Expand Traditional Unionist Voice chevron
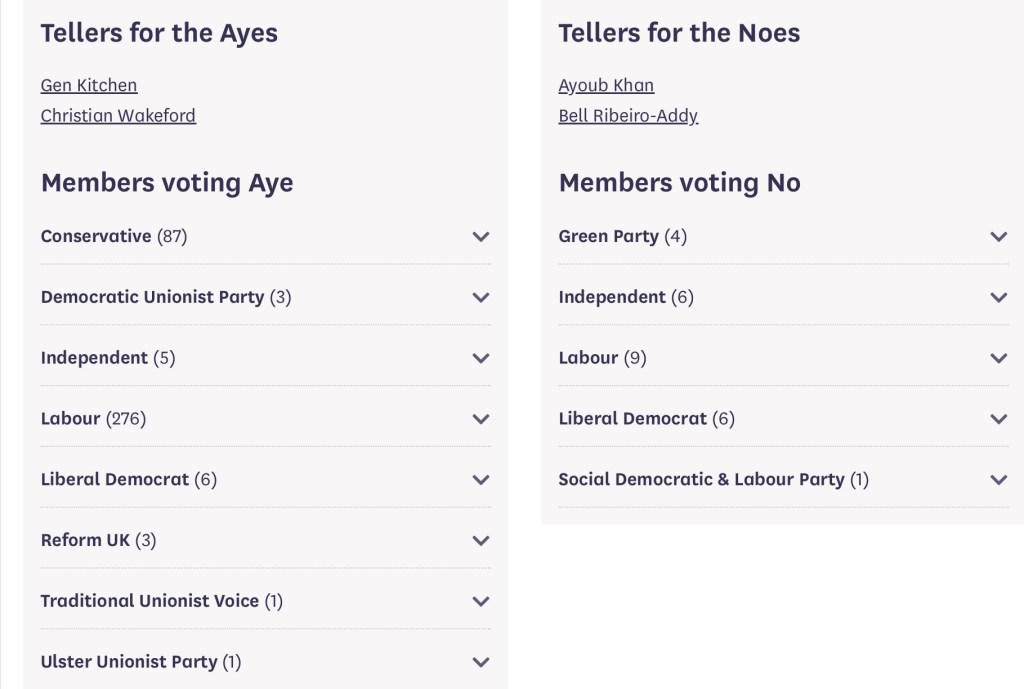Viewport: 1024px width, 689px height. point(481,601)
